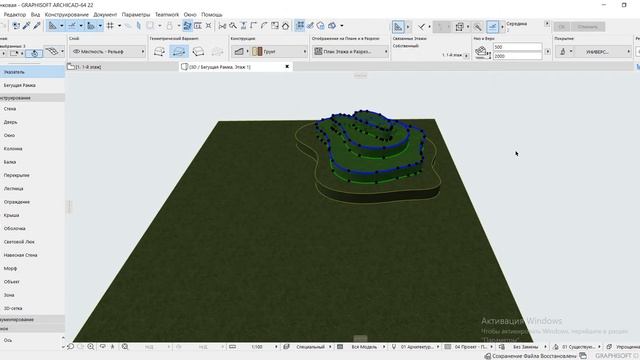Image resolution: width=640 pixels, height=360 pixels.
Task: Open the Параметры menu
Action: (136, 15)
